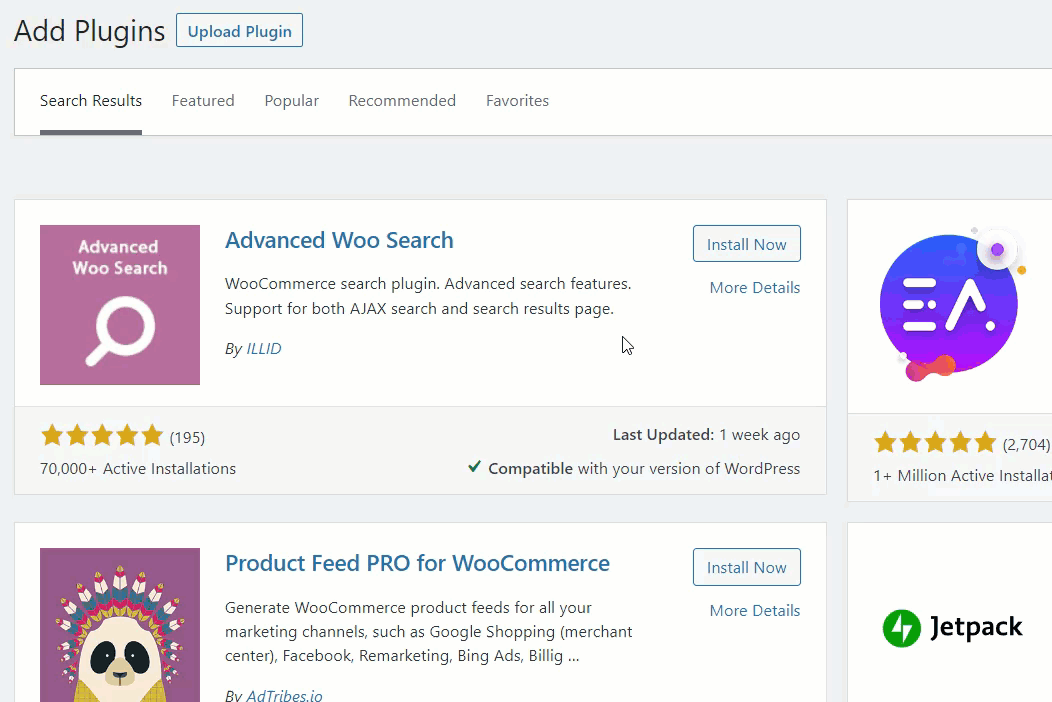This screenshot has width=1052, height=702.
Task: Click the Jetpack logo
Action: click(952, 628)
